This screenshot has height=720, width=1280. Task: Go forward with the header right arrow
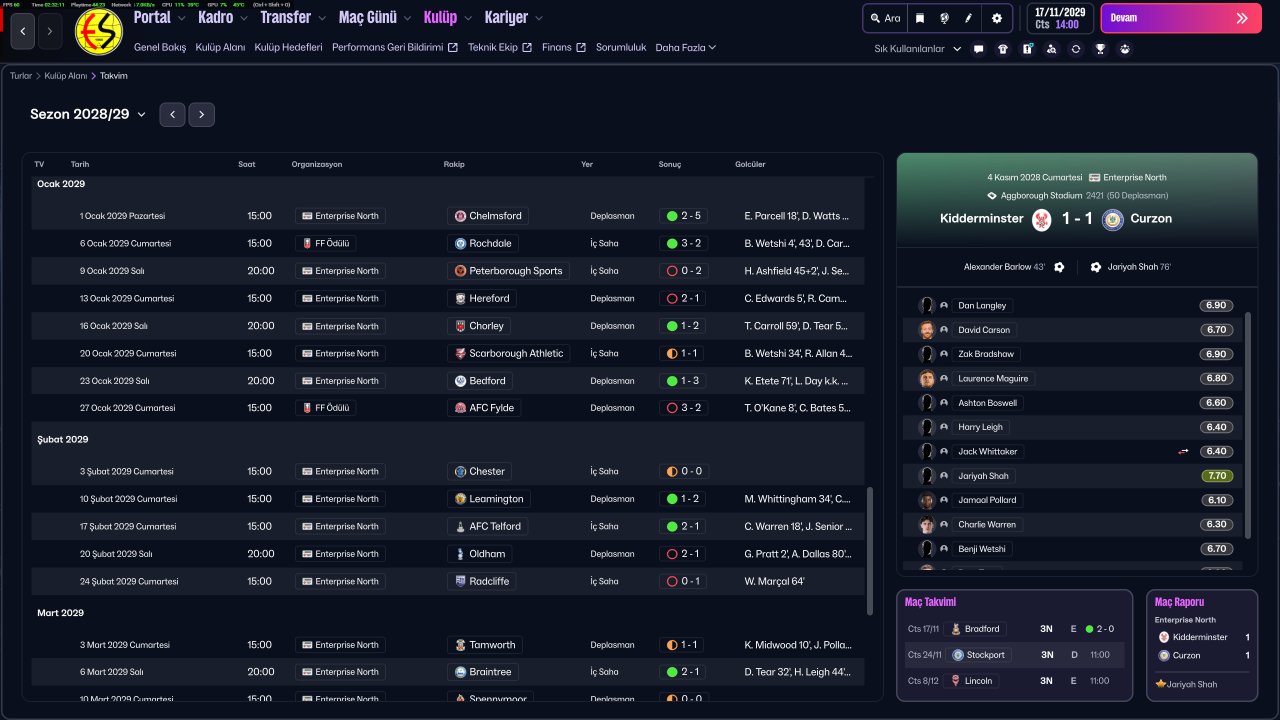pos(49,32)
